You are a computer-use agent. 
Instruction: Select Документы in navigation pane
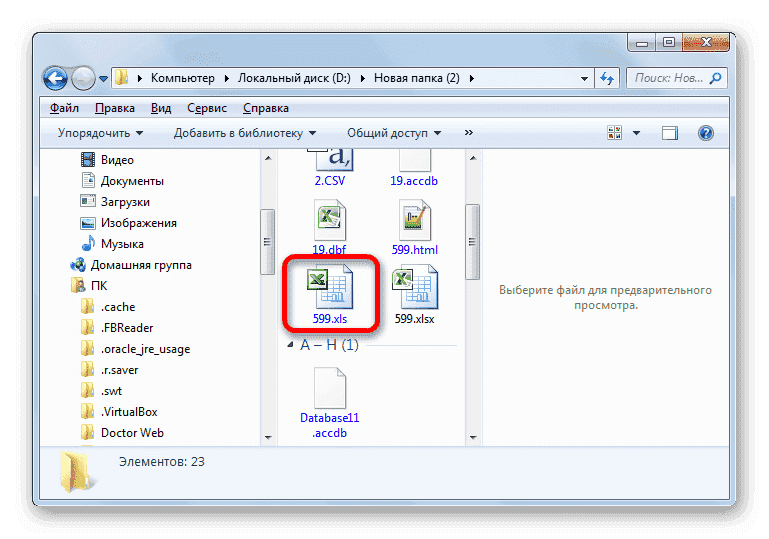(x=132, y=181)
